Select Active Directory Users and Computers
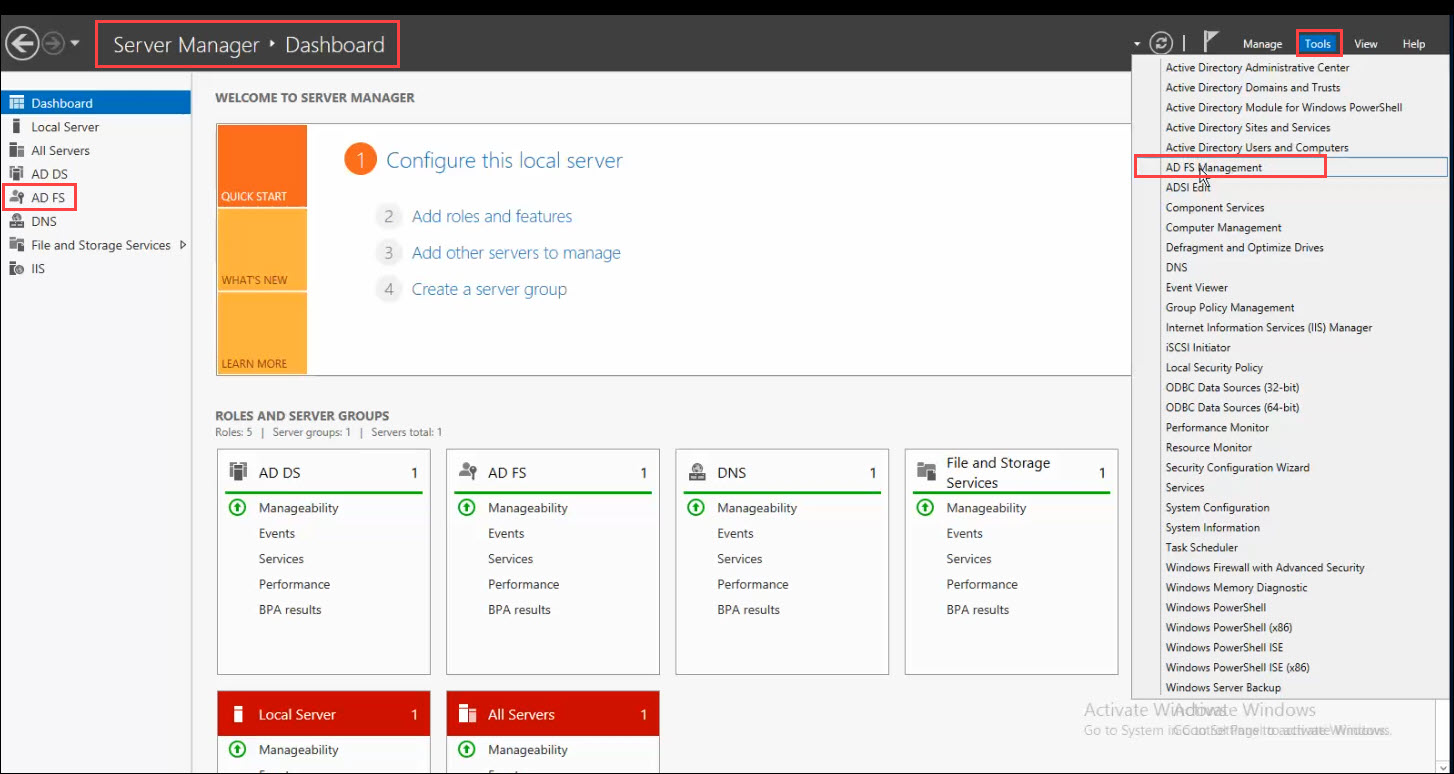Image resolution: width=1454 pixels, height=774 pixels. click(x=1257, y=148)
